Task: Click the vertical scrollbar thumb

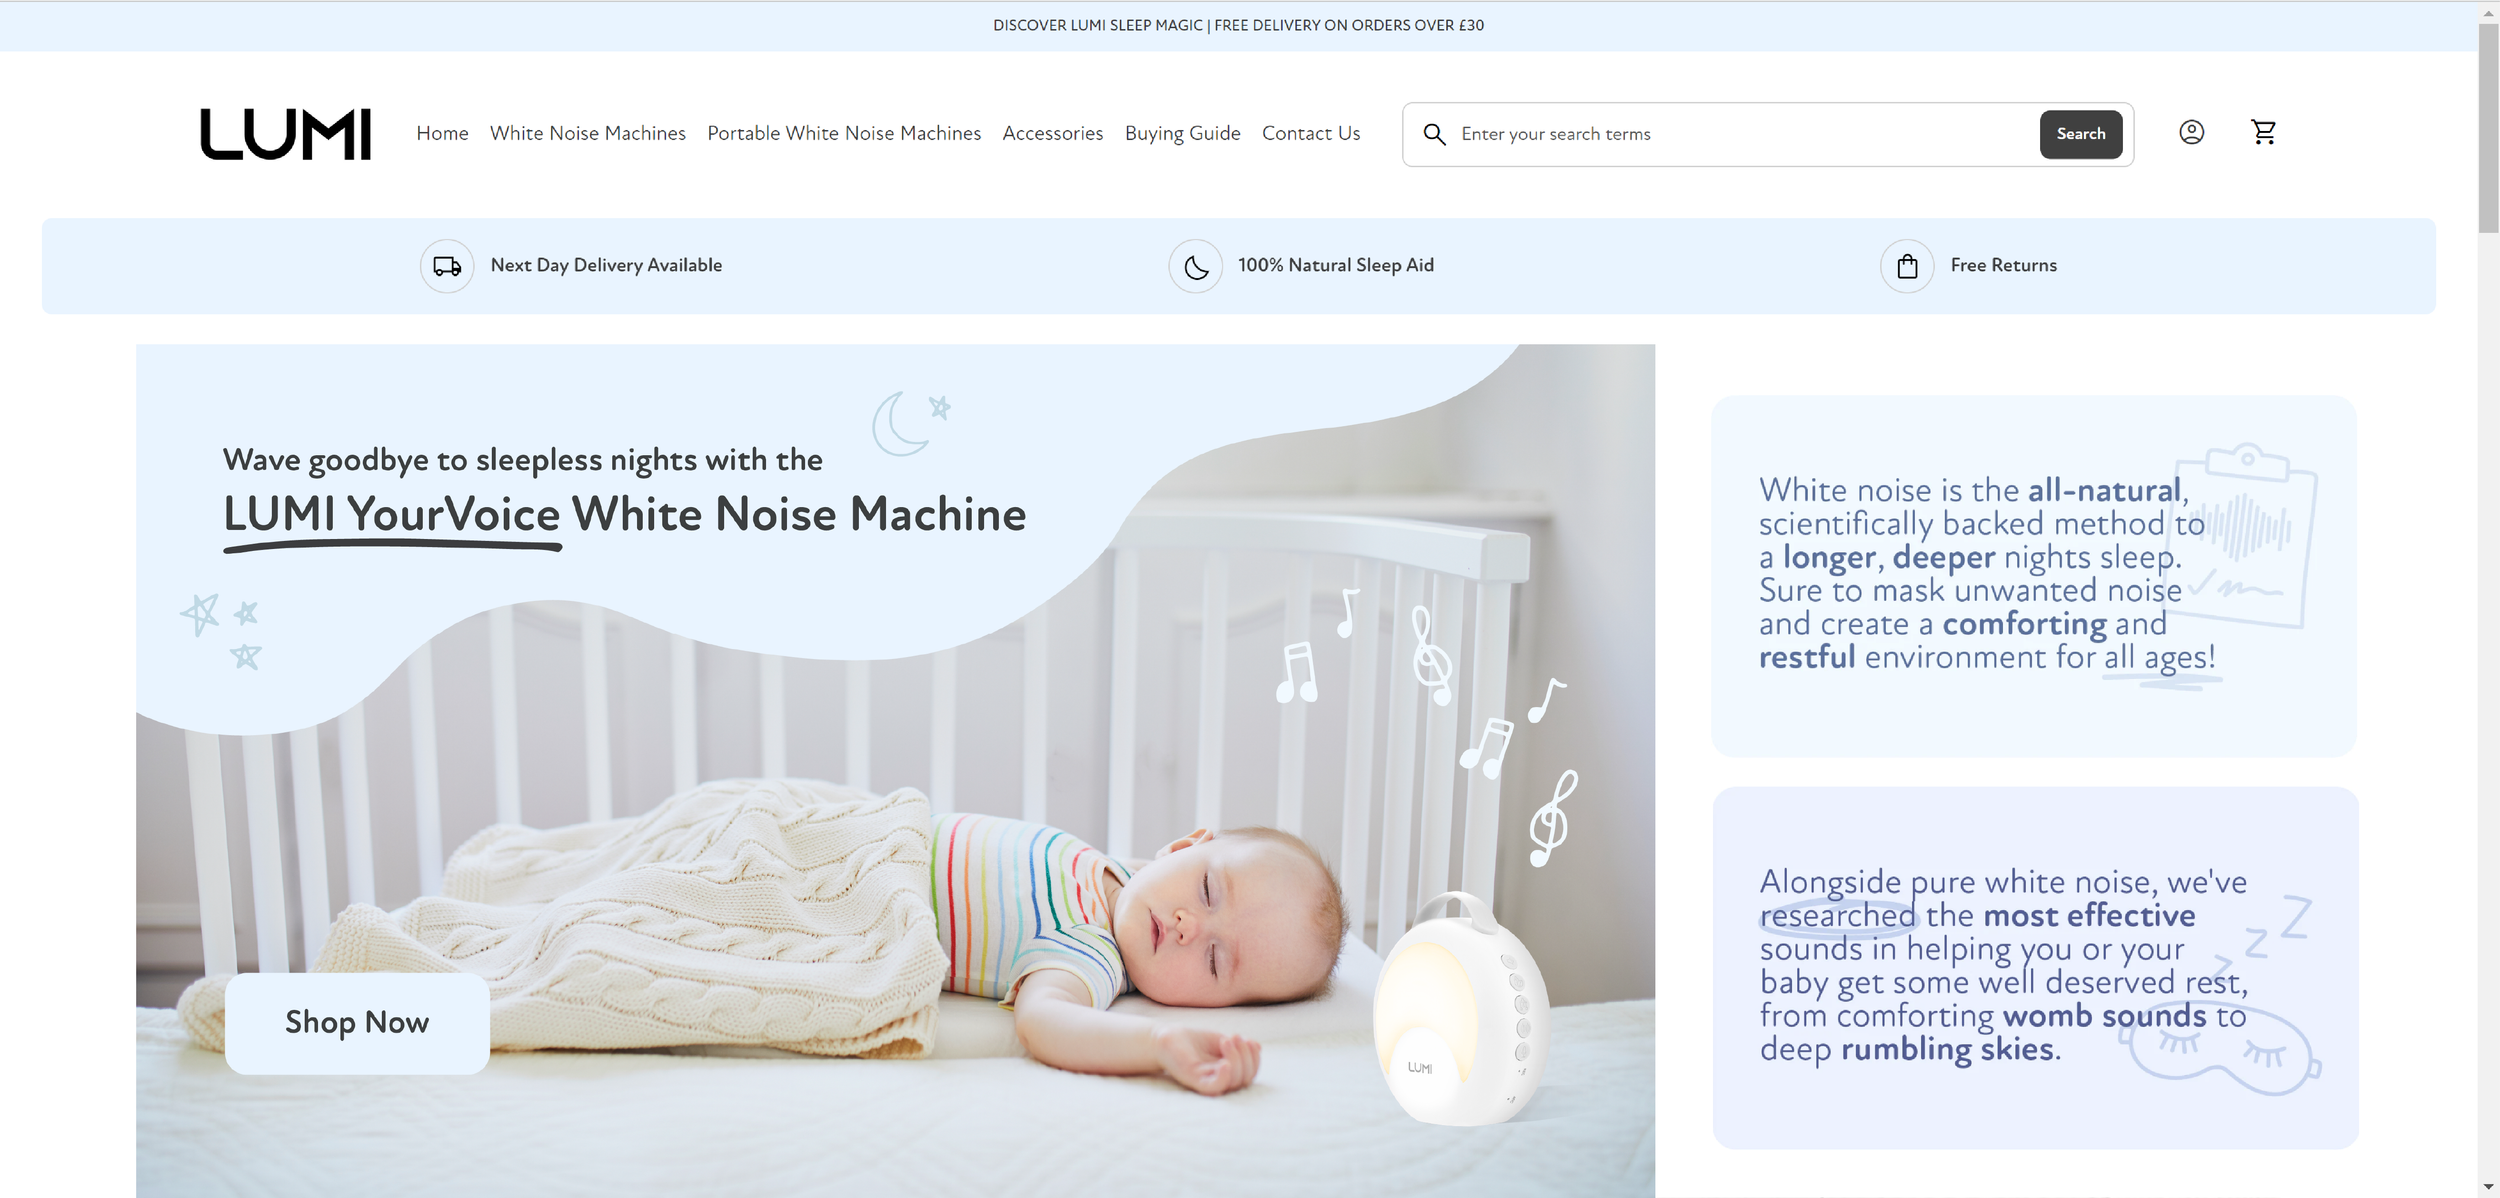Action: point(2489,128)
